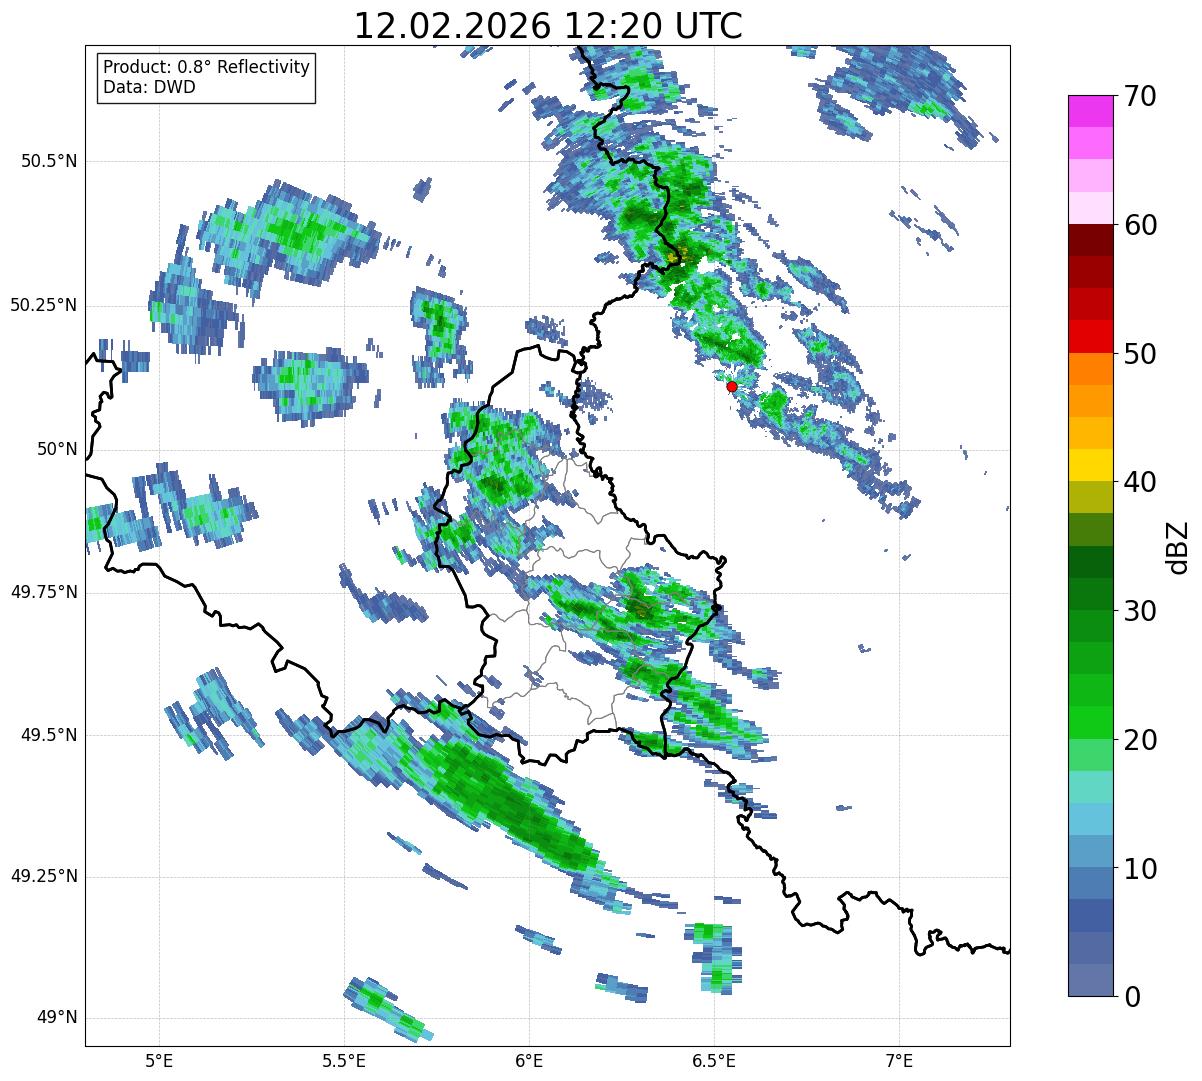
Task: Click the colorbar tick label 30
Action: (1140, 611)
